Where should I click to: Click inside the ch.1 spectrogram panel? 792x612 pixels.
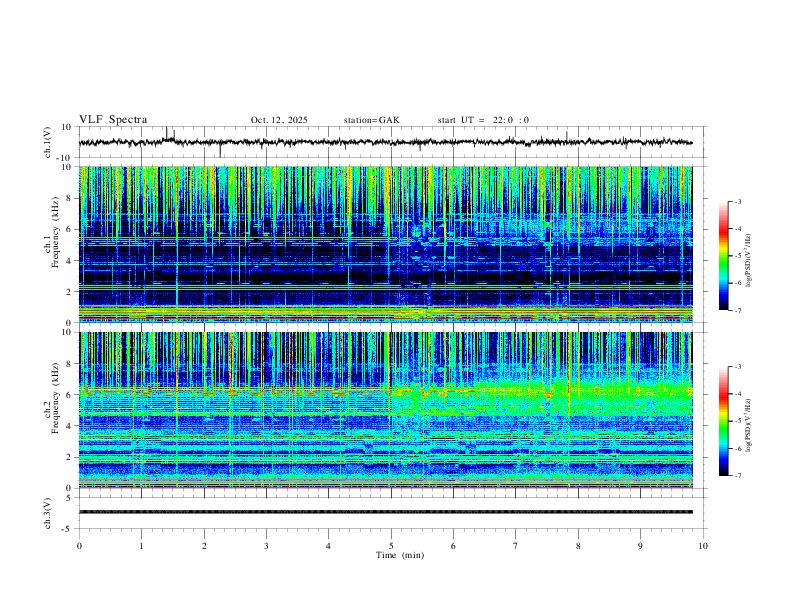(385, 244)
